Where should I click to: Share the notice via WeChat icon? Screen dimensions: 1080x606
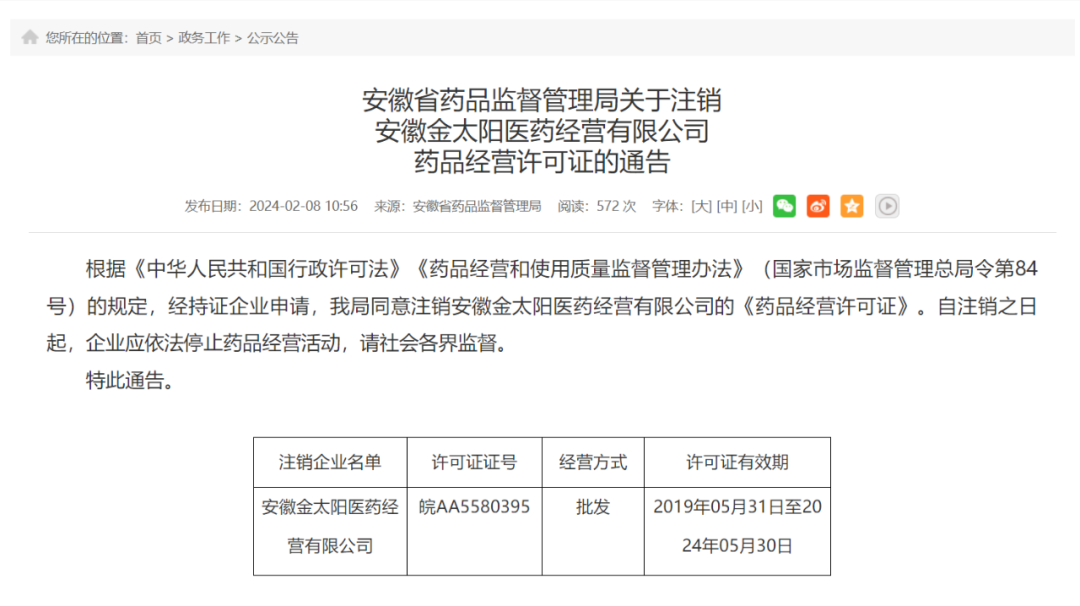[785, 206]
